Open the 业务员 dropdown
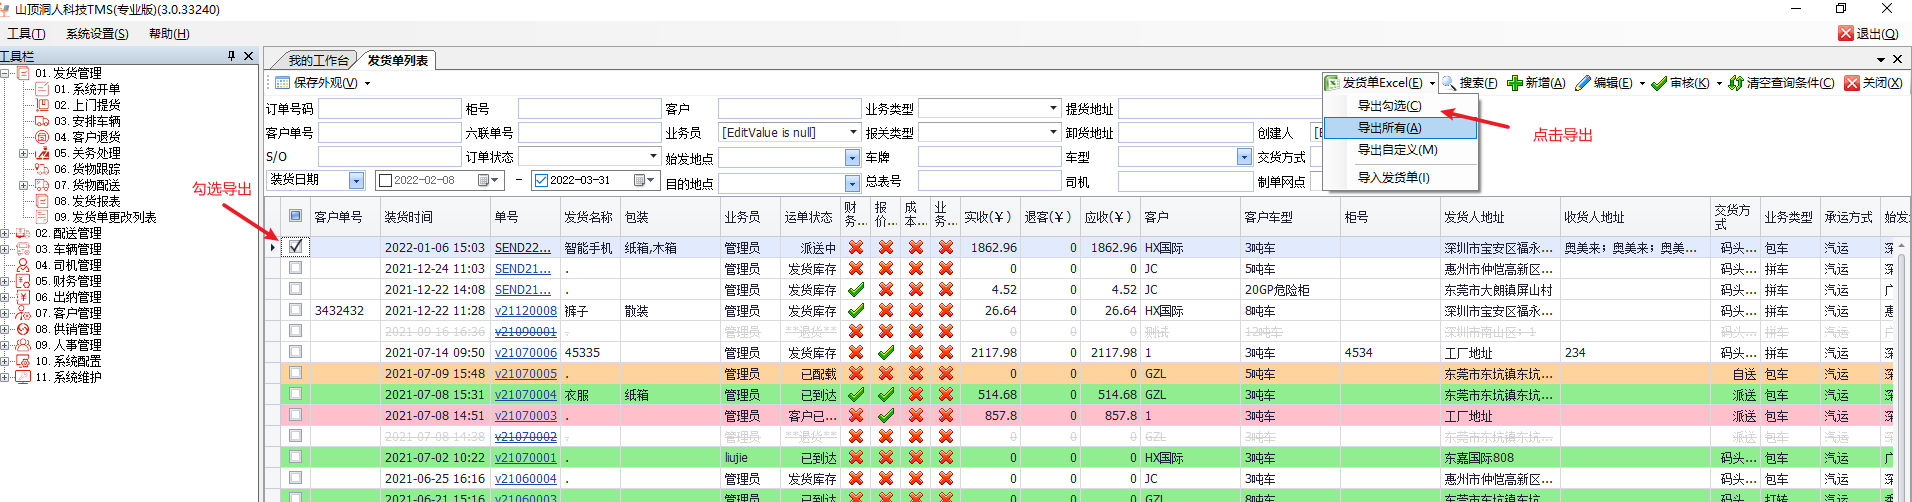This screenshot has height=502, width=1912. [853, 132]
